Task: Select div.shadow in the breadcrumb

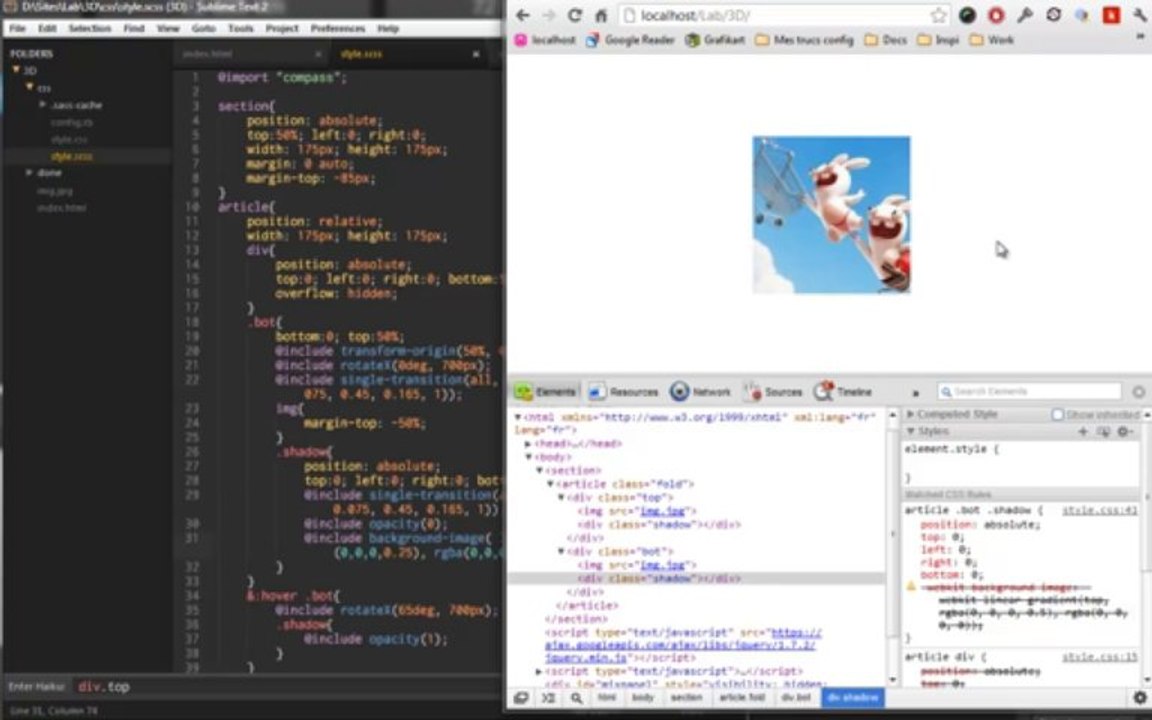Action: pos(852,698)
